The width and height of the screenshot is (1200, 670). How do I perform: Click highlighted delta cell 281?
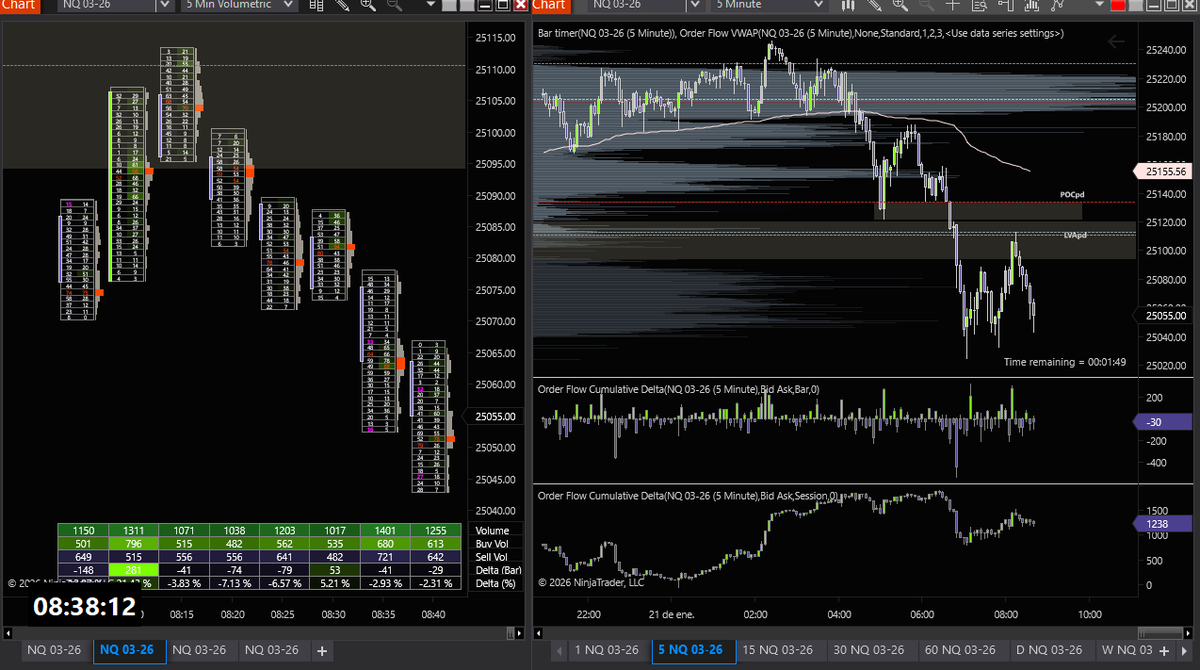tap(133, 569)
